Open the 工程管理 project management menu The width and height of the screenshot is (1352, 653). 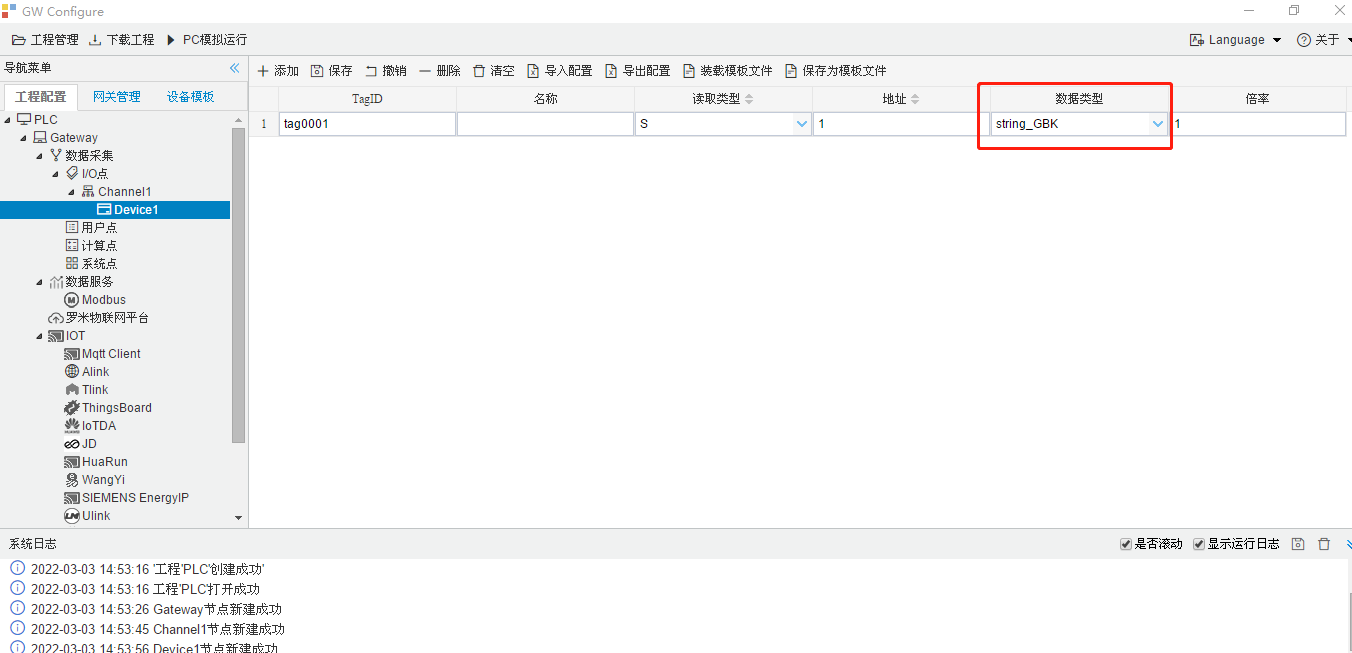[45, 40]
